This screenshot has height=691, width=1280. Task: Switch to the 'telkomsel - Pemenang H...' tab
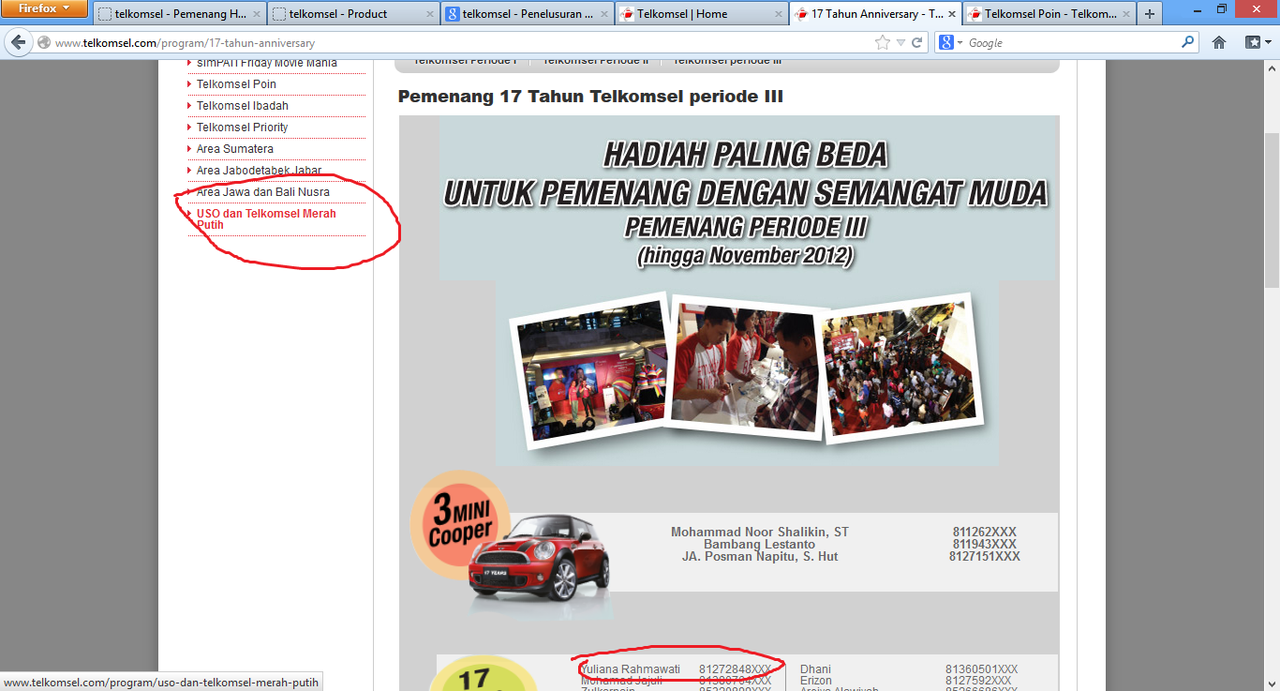[179, 14]
